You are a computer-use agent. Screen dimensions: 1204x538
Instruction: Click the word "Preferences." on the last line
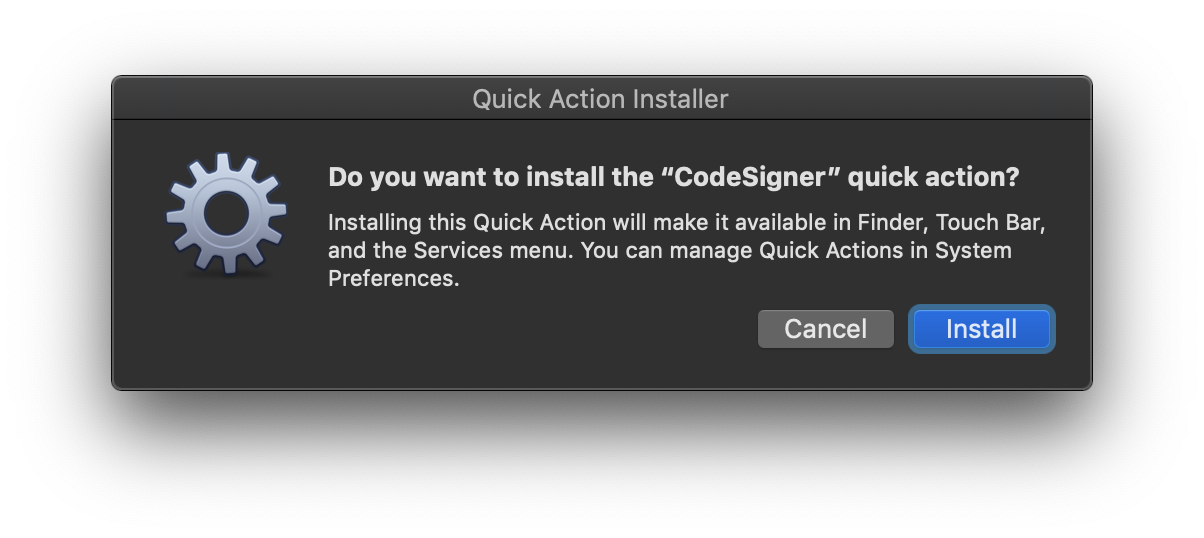[x=393, y=278]
